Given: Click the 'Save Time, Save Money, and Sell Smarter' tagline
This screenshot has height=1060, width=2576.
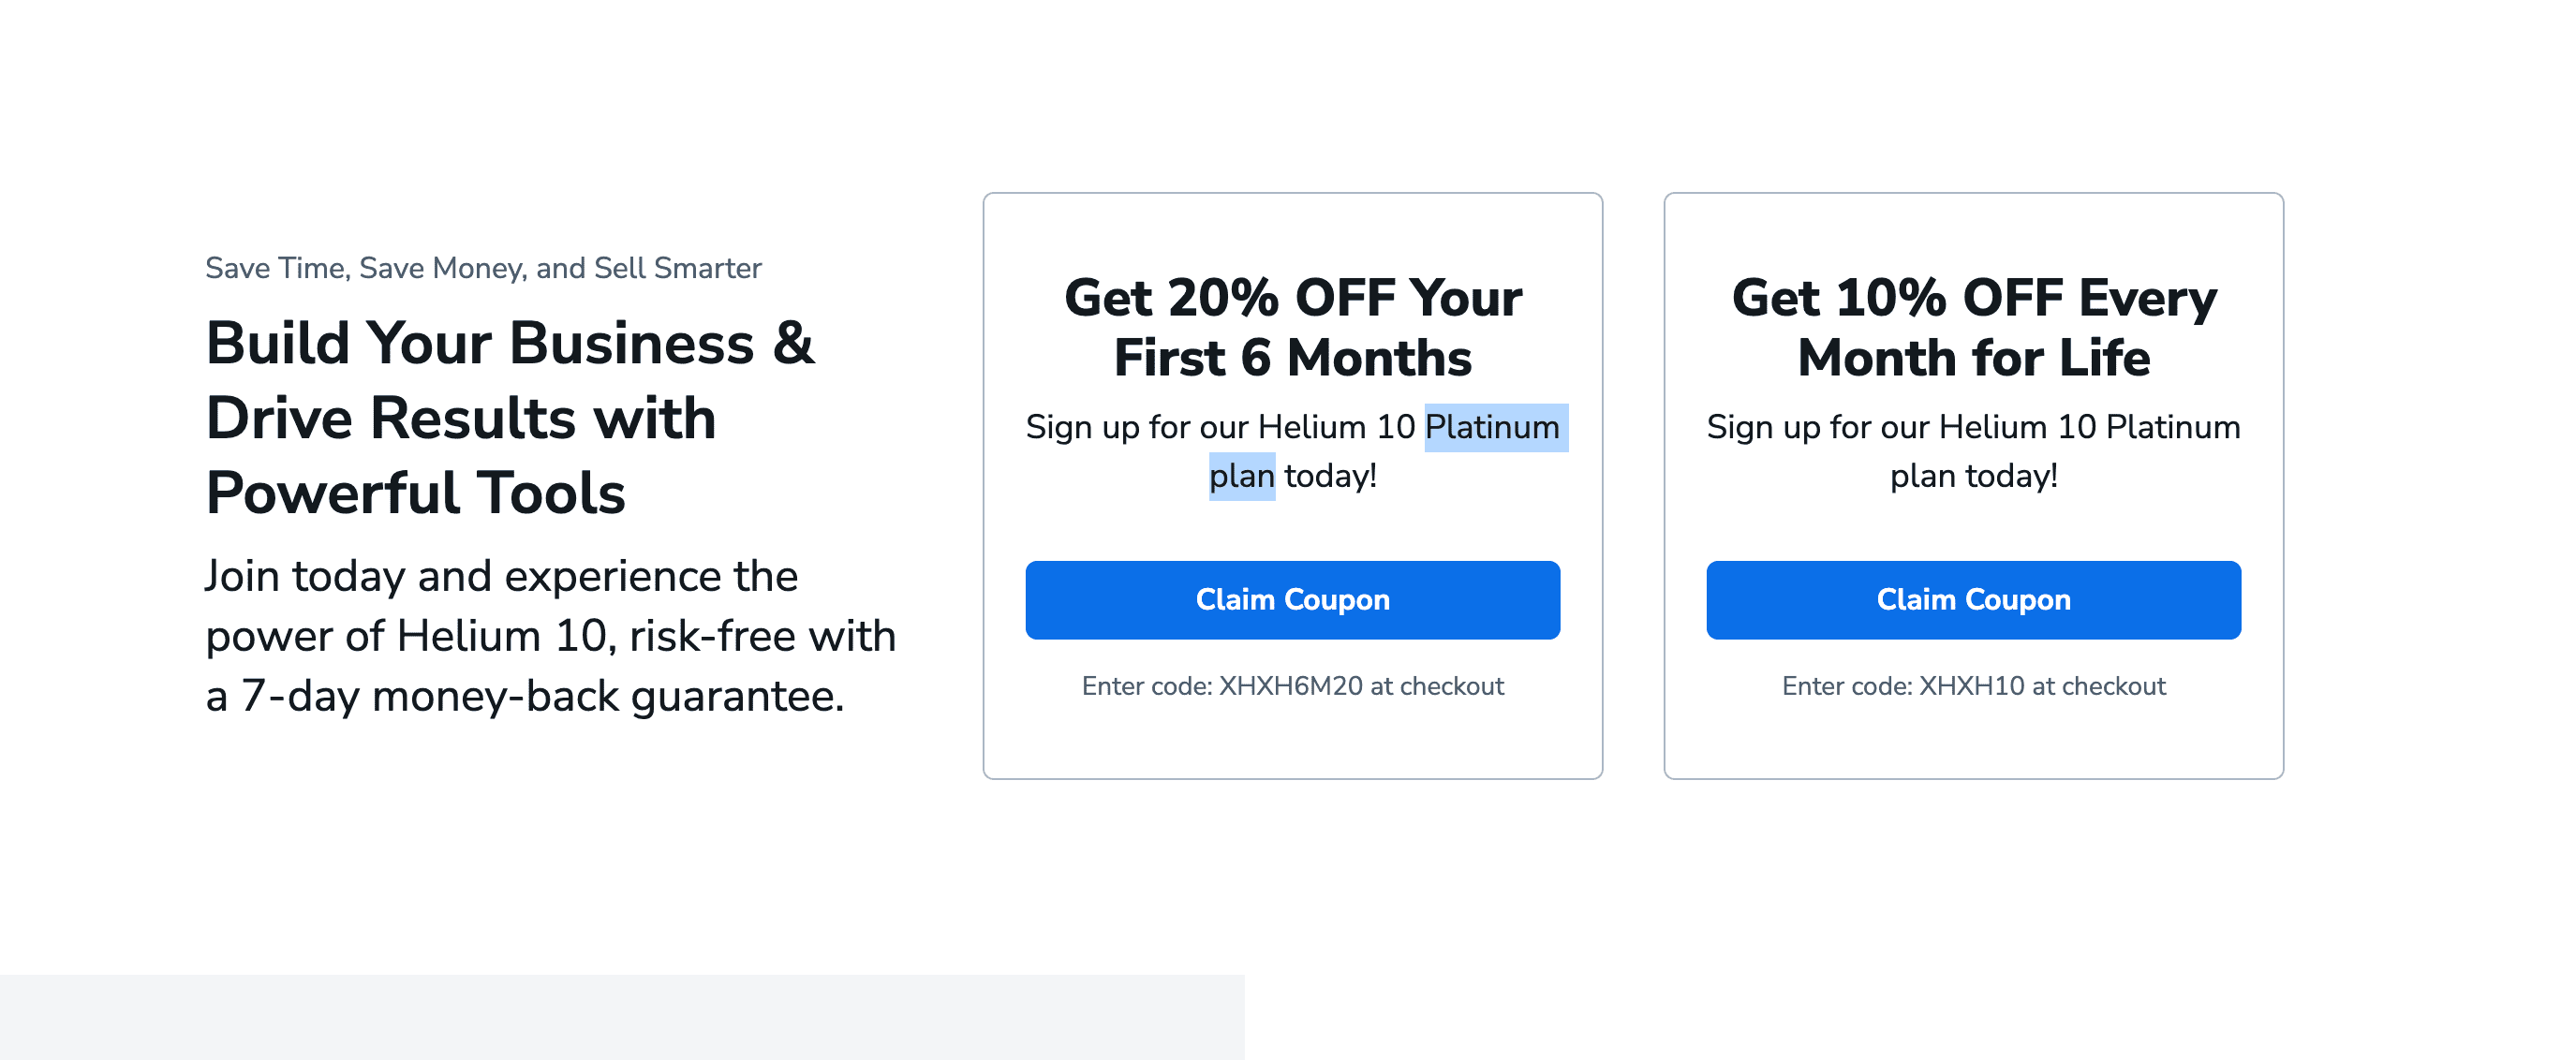Looking at the screenshot, I should 483,268.
